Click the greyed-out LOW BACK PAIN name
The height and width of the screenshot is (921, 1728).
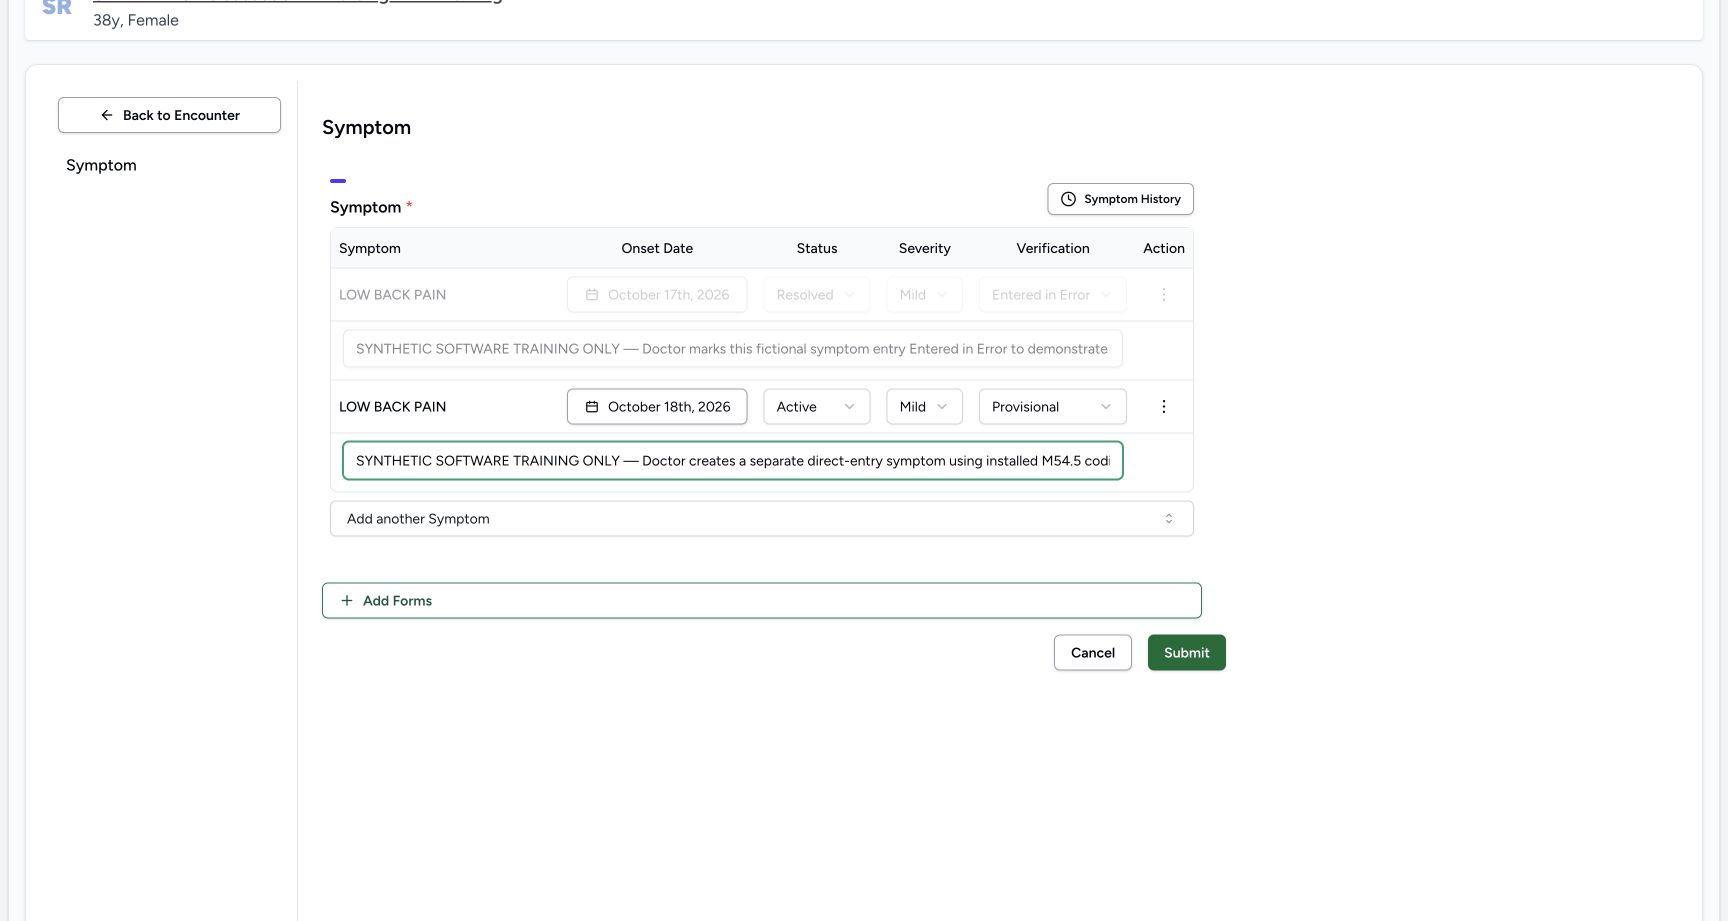[392, 295]
